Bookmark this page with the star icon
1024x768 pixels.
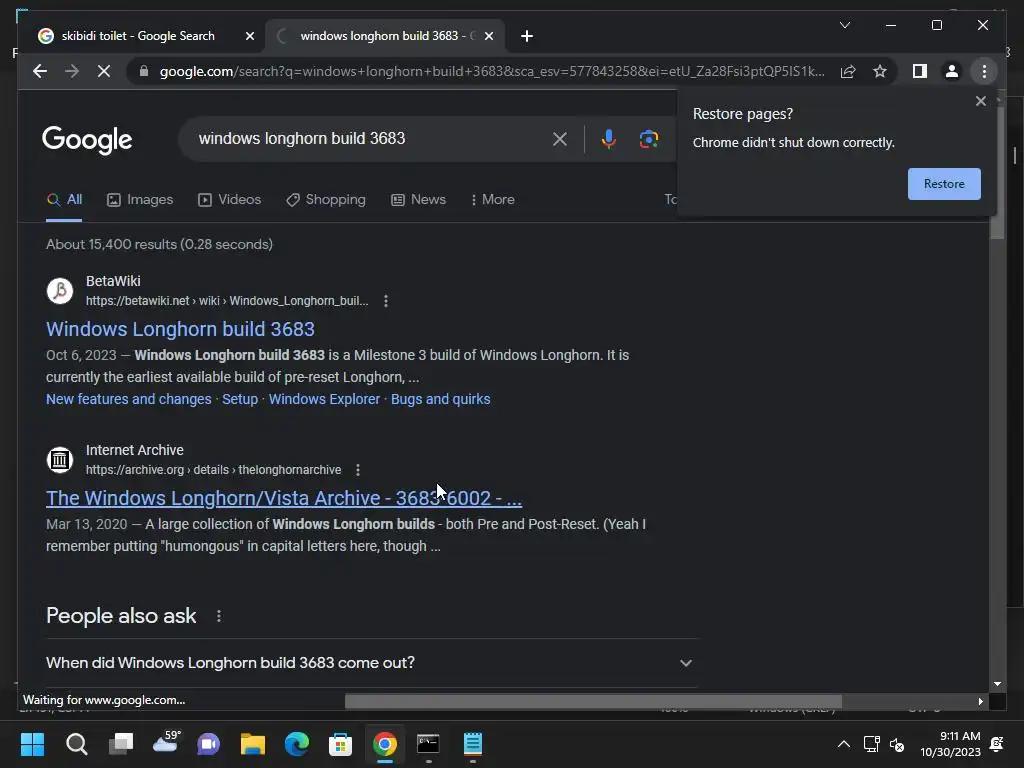880,71
